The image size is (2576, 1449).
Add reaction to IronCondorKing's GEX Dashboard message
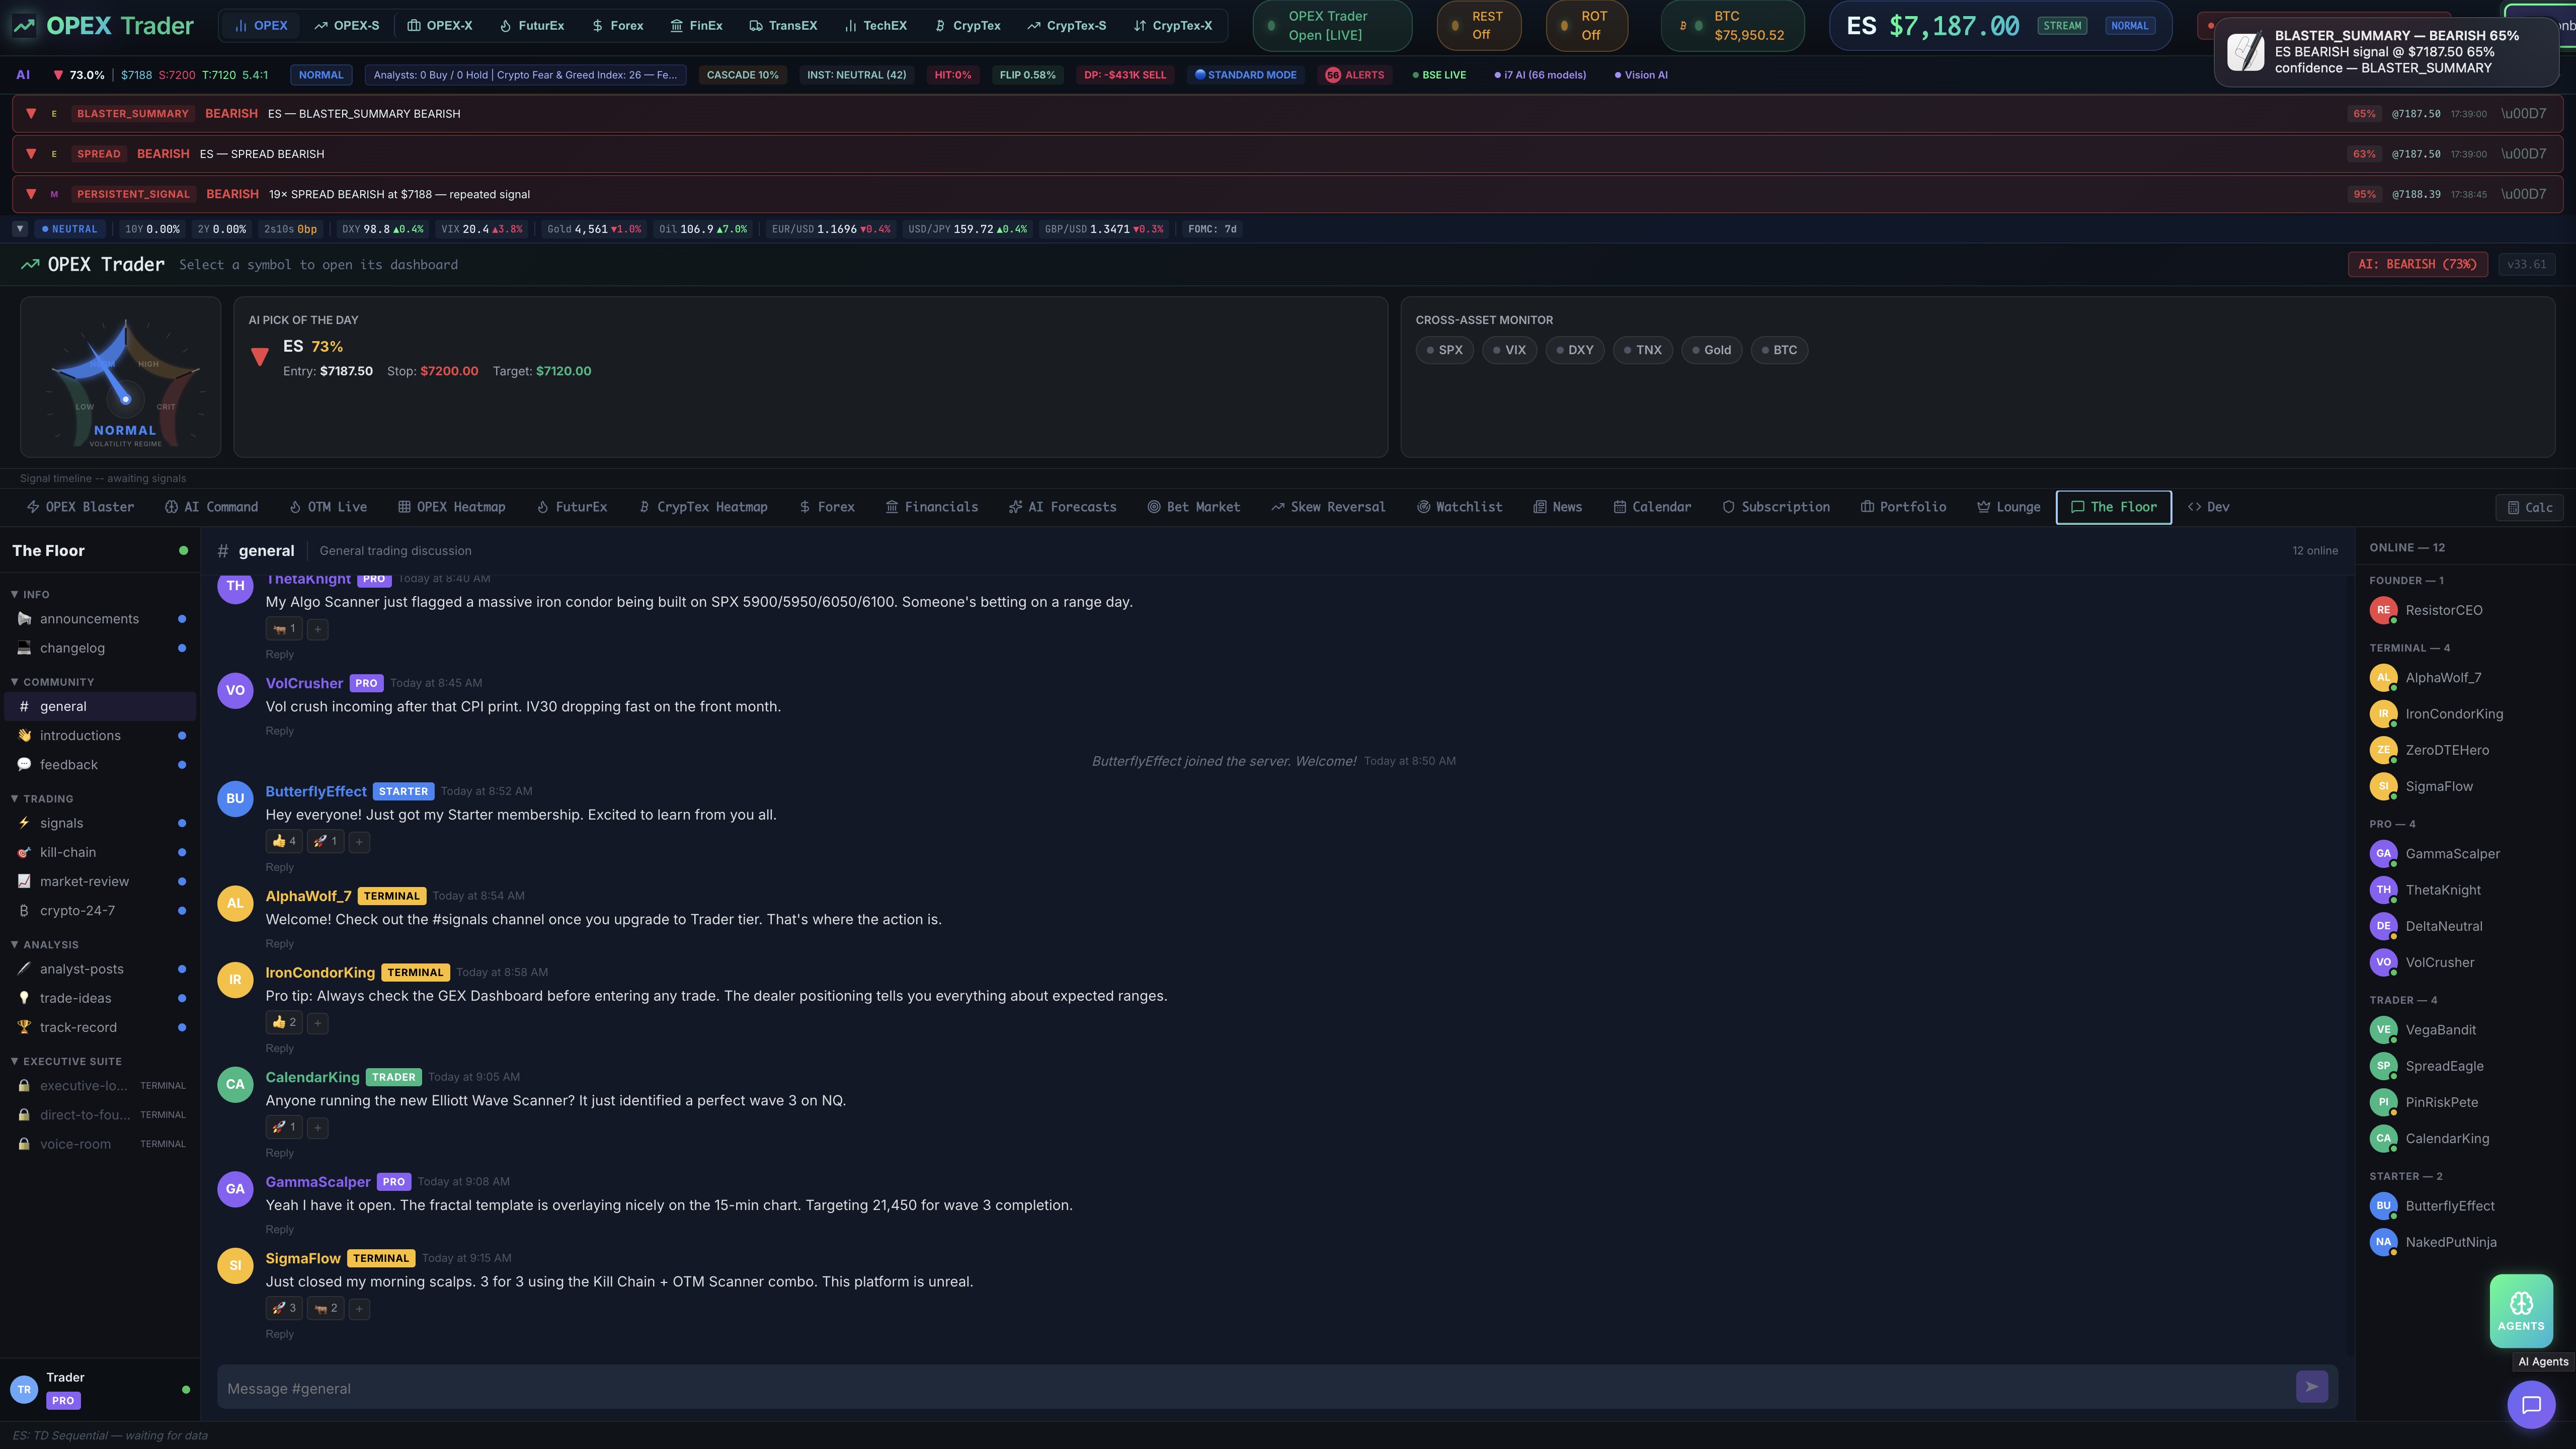coord(317,1023)
